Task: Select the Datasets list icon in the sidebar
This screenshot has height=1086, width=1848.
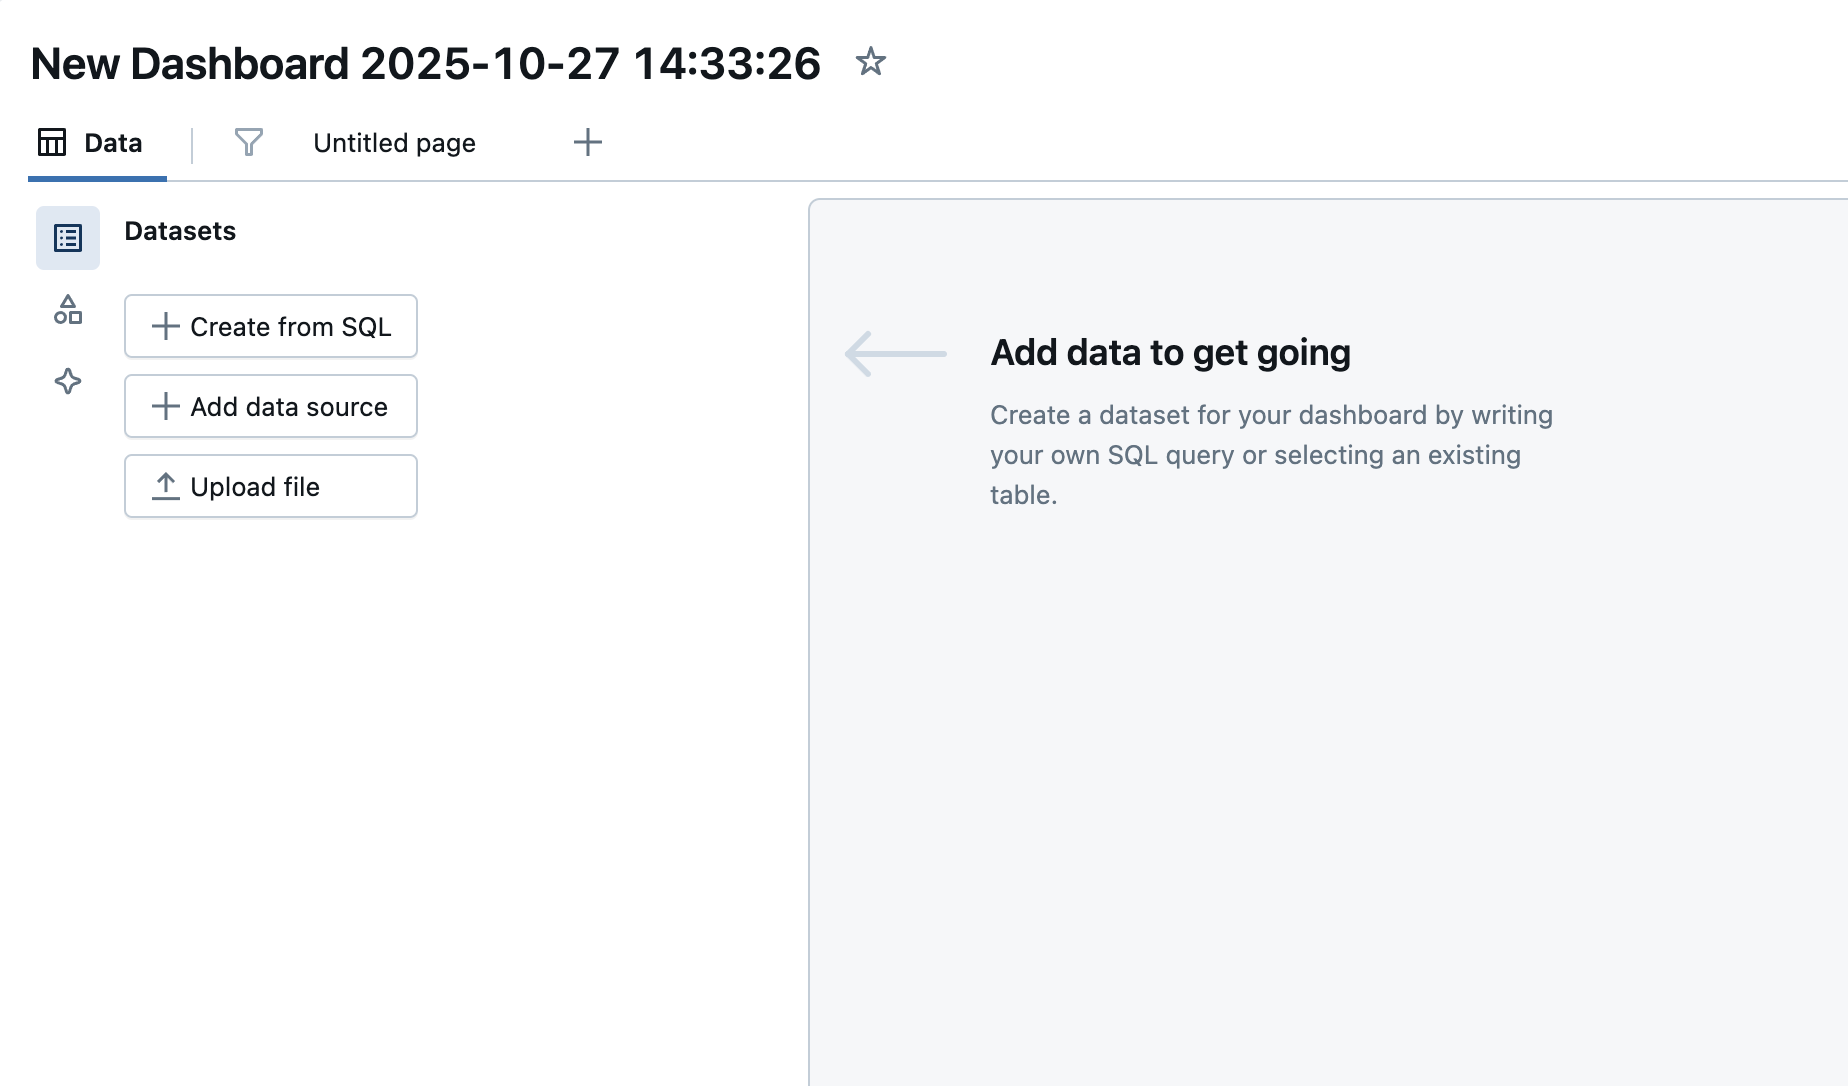Action: (68, 238)
